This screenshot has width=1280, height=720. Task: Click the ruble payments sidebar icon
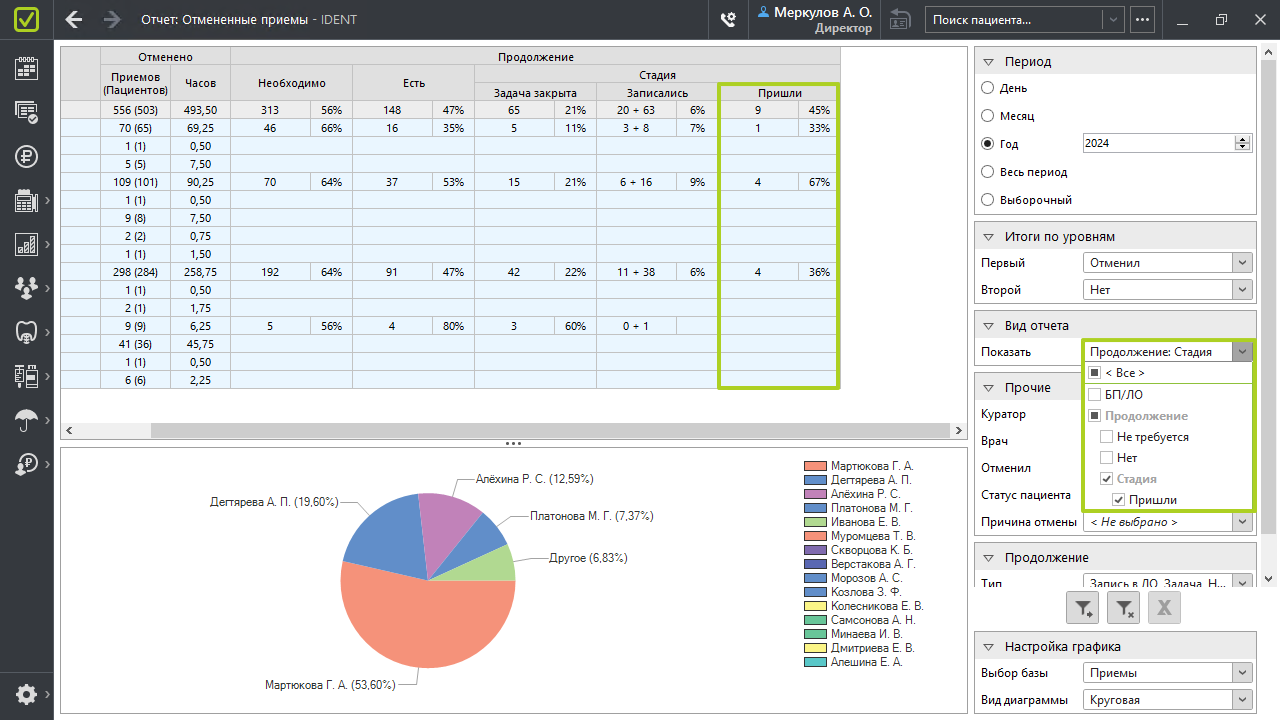pos(26,156)
